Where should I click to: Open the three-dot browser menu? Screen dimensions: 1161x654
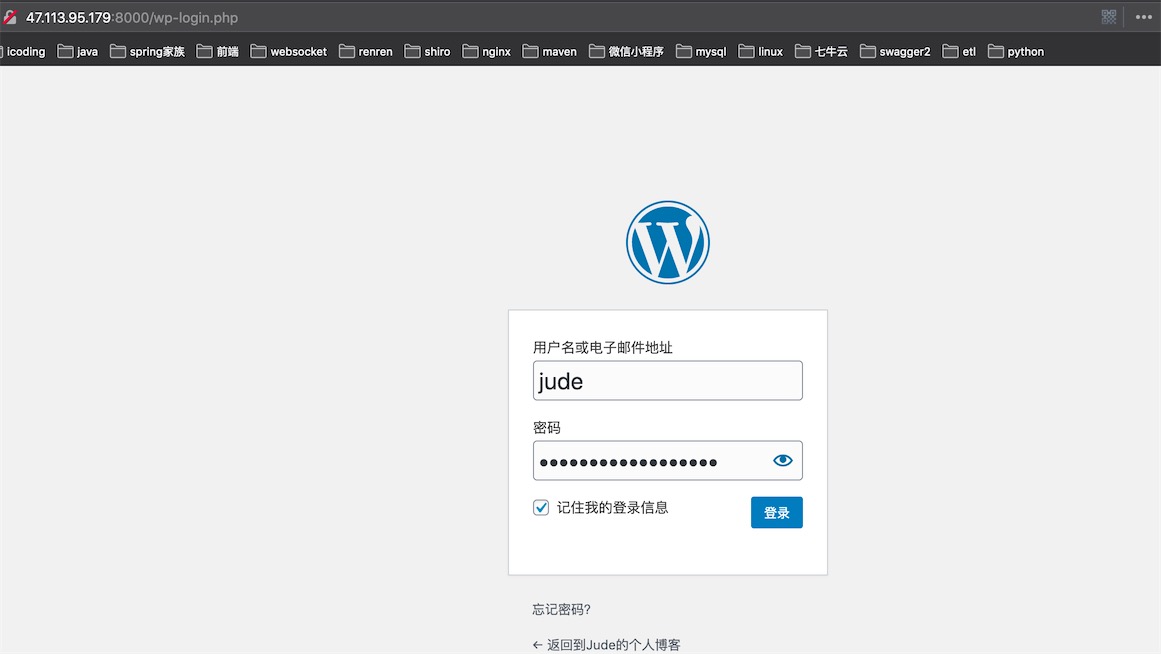(1143, 17)
